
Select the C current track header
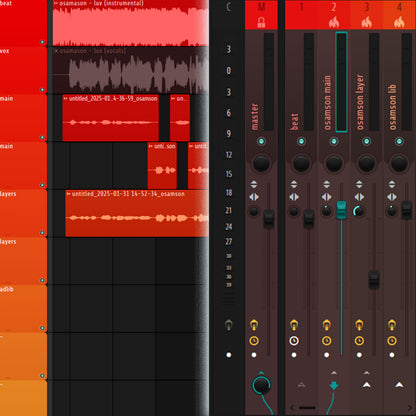coord(229,7)
